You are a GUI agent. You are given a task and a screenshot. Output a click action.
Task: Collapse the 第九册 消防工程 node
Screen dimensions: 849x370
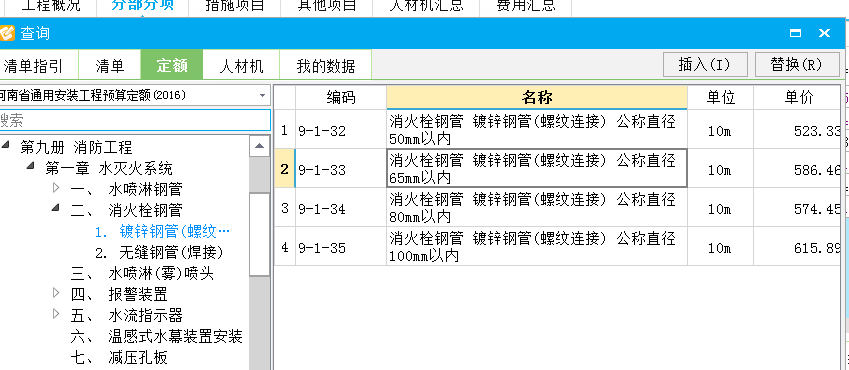(x=5, y=145)
